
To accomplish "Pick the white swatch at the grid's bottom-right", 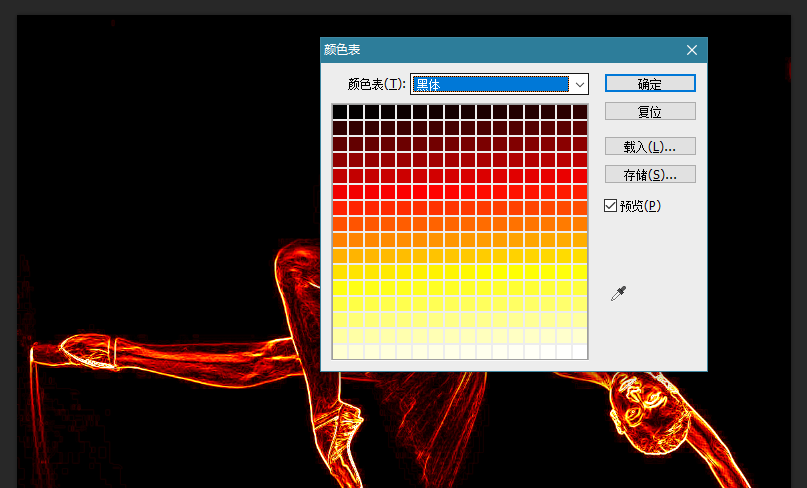I will (579, 351).
